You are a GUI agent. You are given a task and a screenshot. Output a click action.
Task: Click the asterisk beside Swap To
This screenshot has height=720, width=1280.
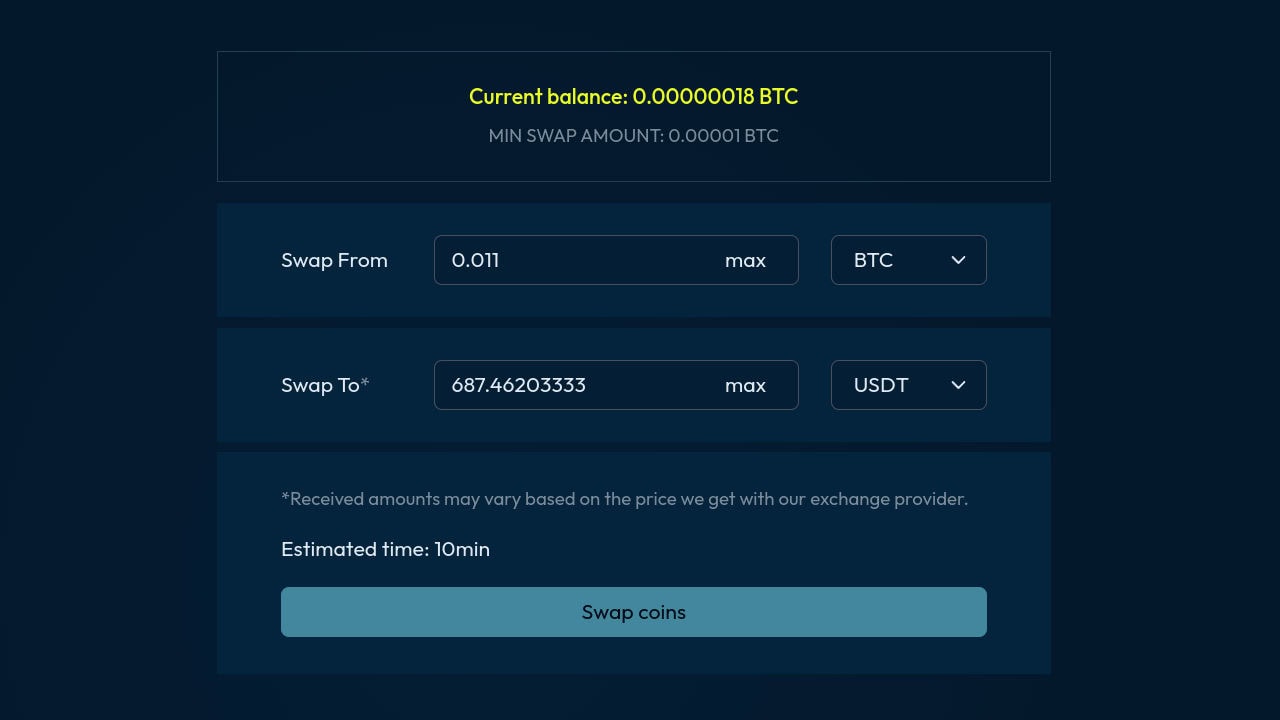[x=365, y=382]
